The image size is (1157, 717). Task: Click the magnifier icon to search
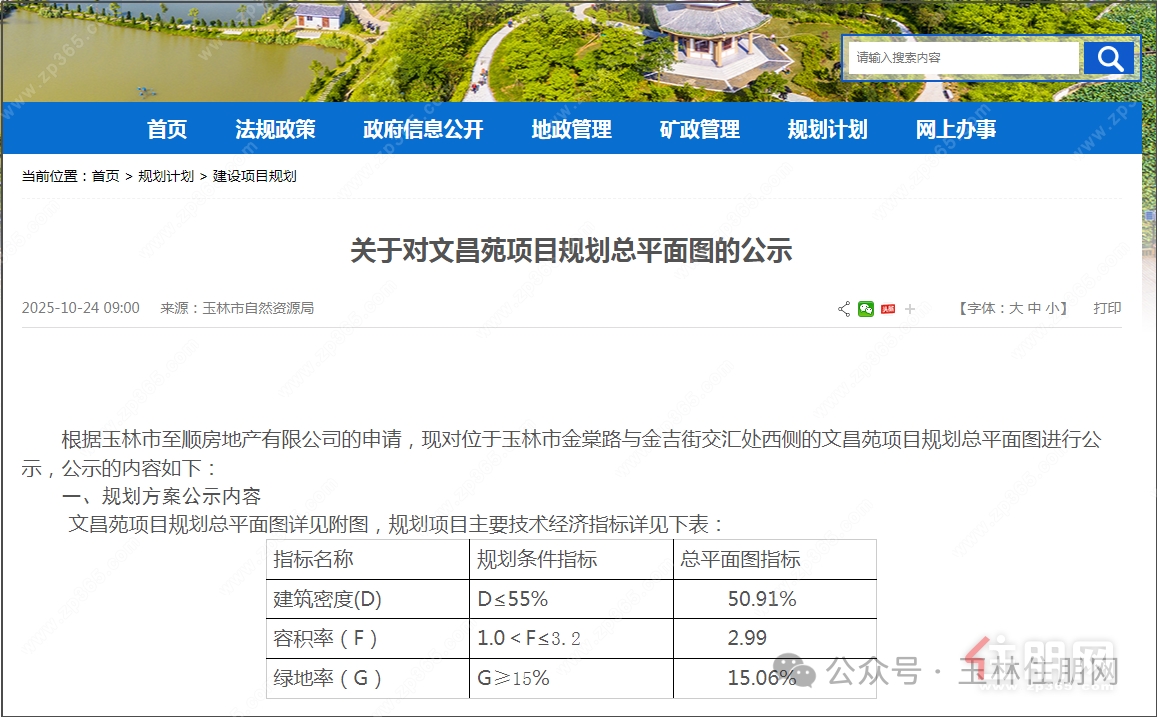coord(1109,58)
